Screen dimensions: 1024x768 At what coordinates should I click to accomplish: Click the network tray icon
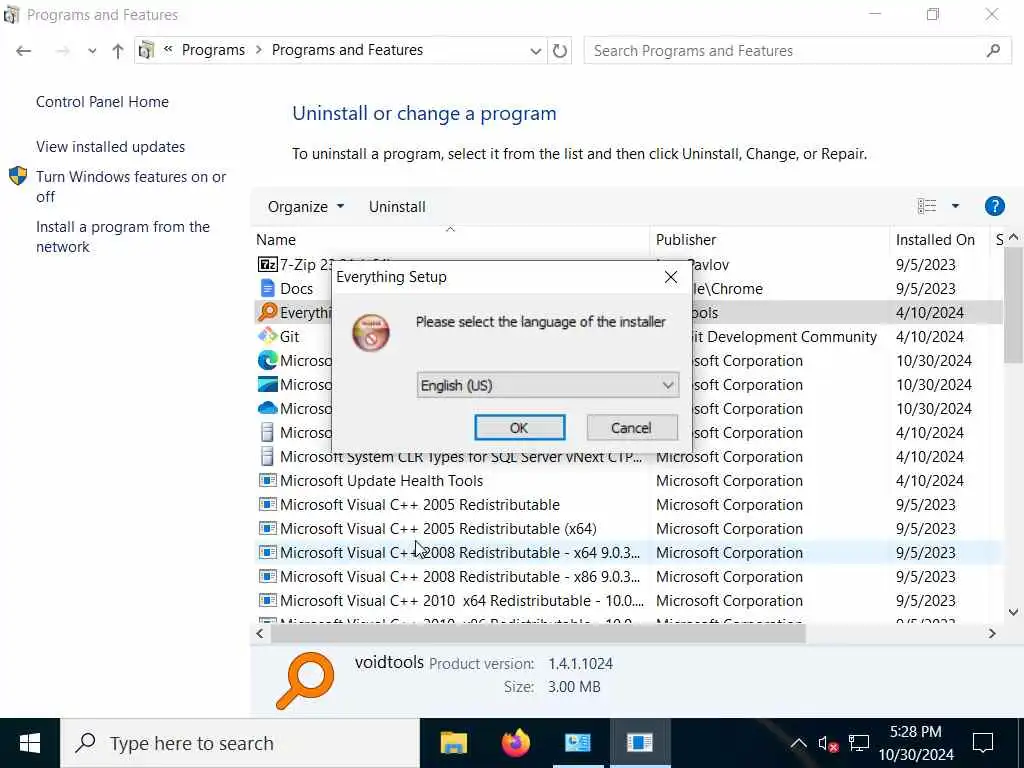tap(858, 743)
